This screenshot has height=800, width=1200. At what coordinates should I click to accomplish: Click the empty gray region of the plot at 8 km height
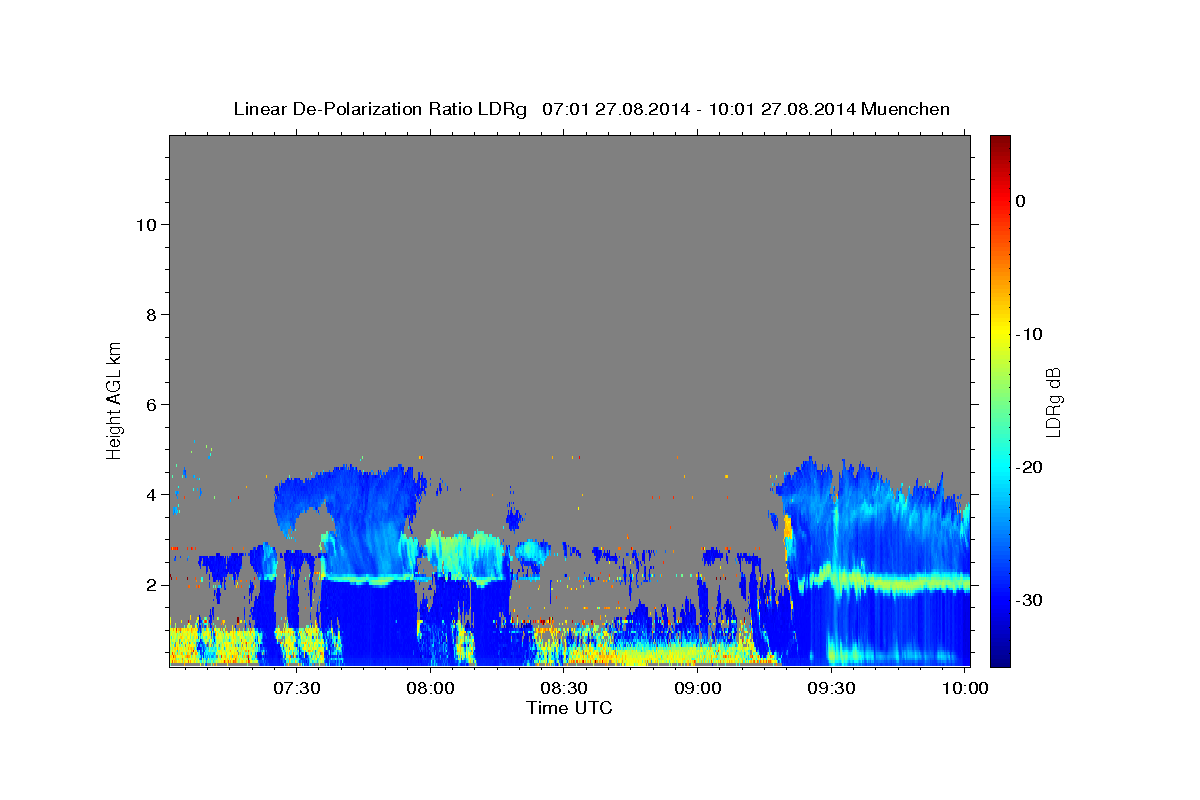point(569,315)
